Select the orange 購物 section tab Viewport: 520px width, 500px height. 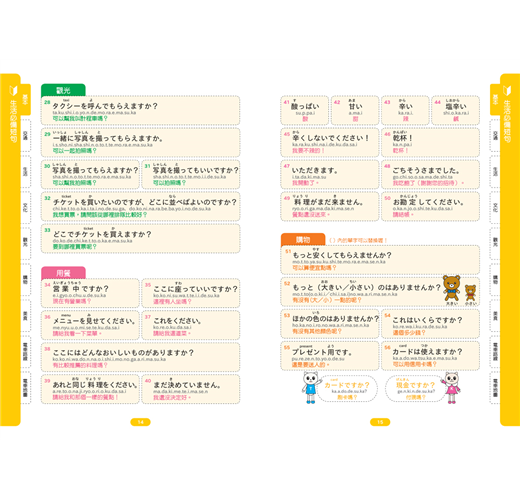point(303,239)
